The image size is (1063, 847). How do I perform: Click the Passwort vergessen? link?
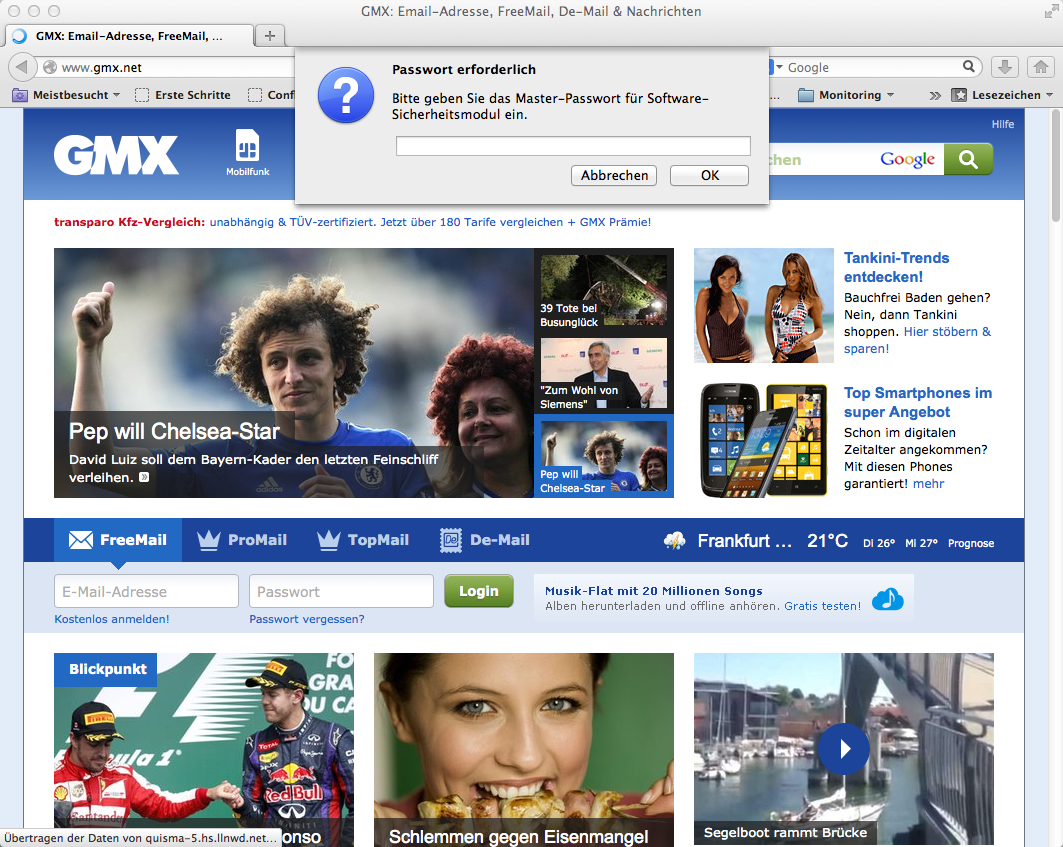(x=307, y=619)
